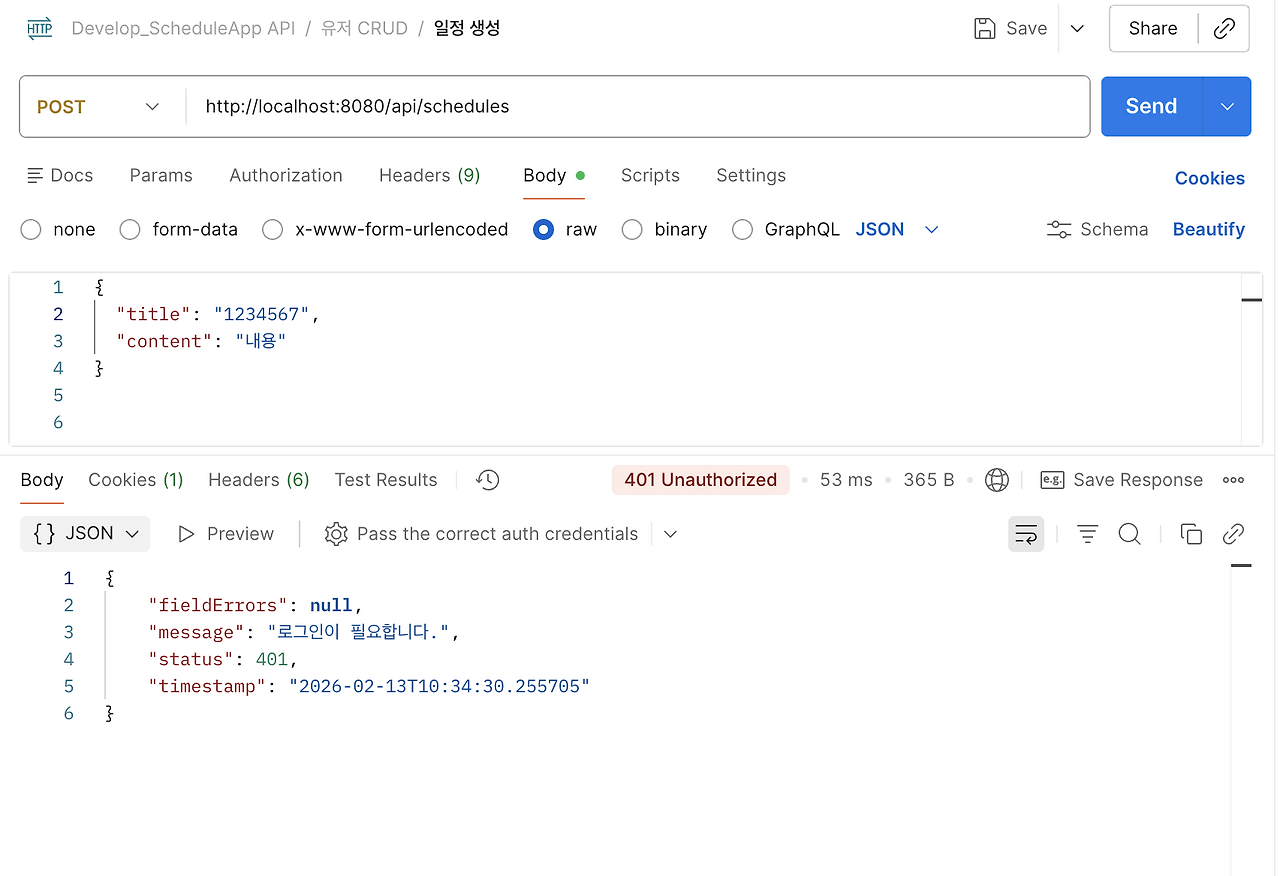Image resolution: width=1280 pixels, height=876 pixels.
Task: Click the 401 Unauthorized status badge
Action: click(701, 480)
